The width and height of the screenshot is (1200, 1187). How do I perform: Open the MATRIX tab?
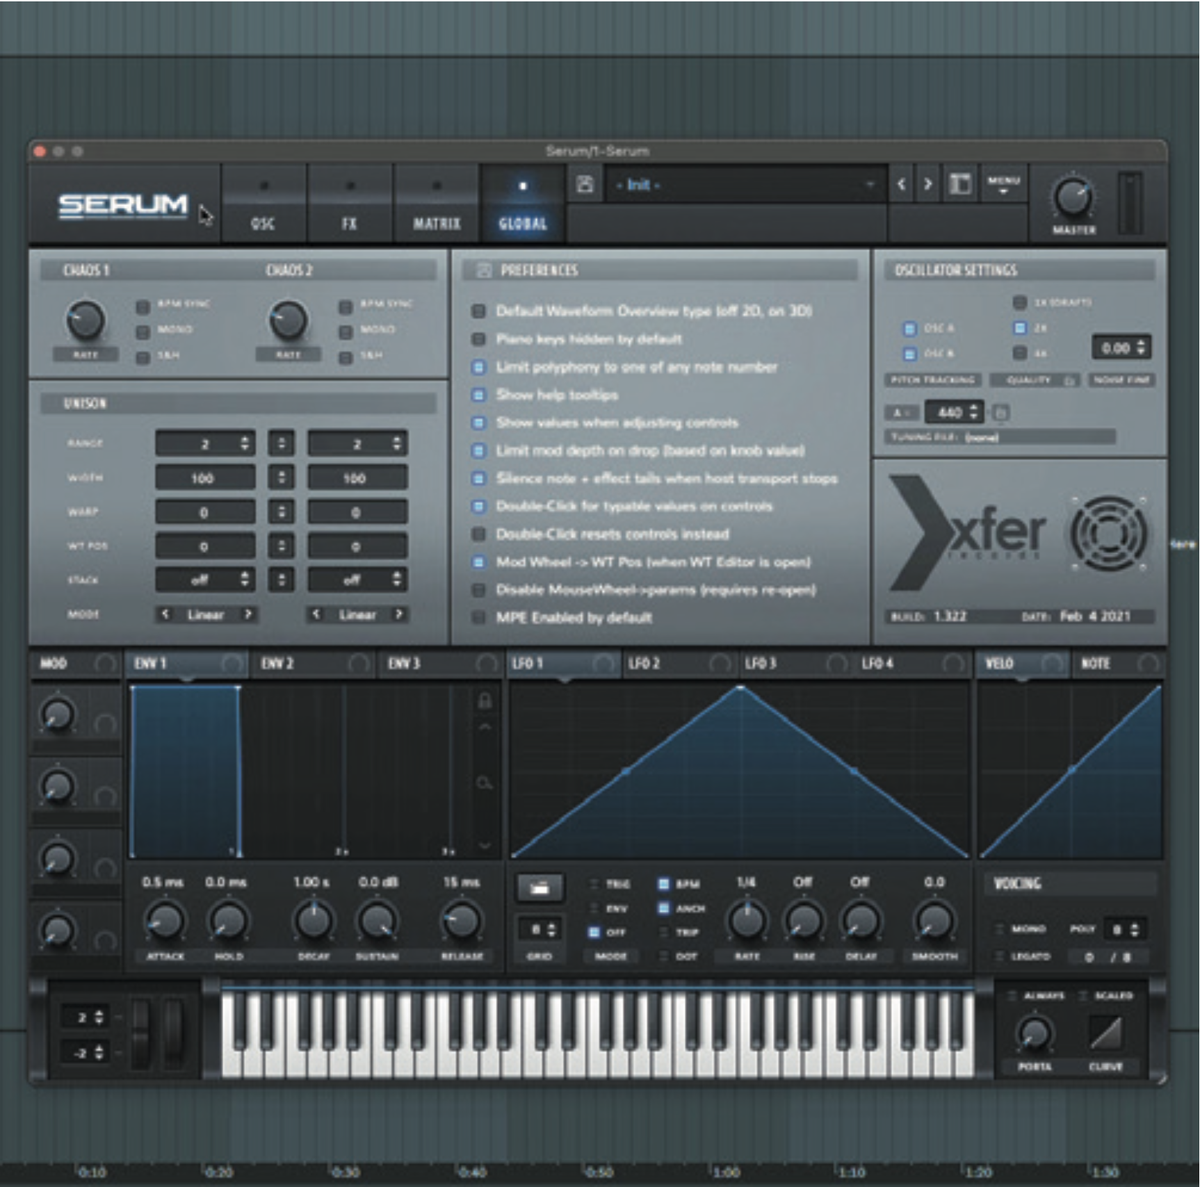[x=436, y=204]
